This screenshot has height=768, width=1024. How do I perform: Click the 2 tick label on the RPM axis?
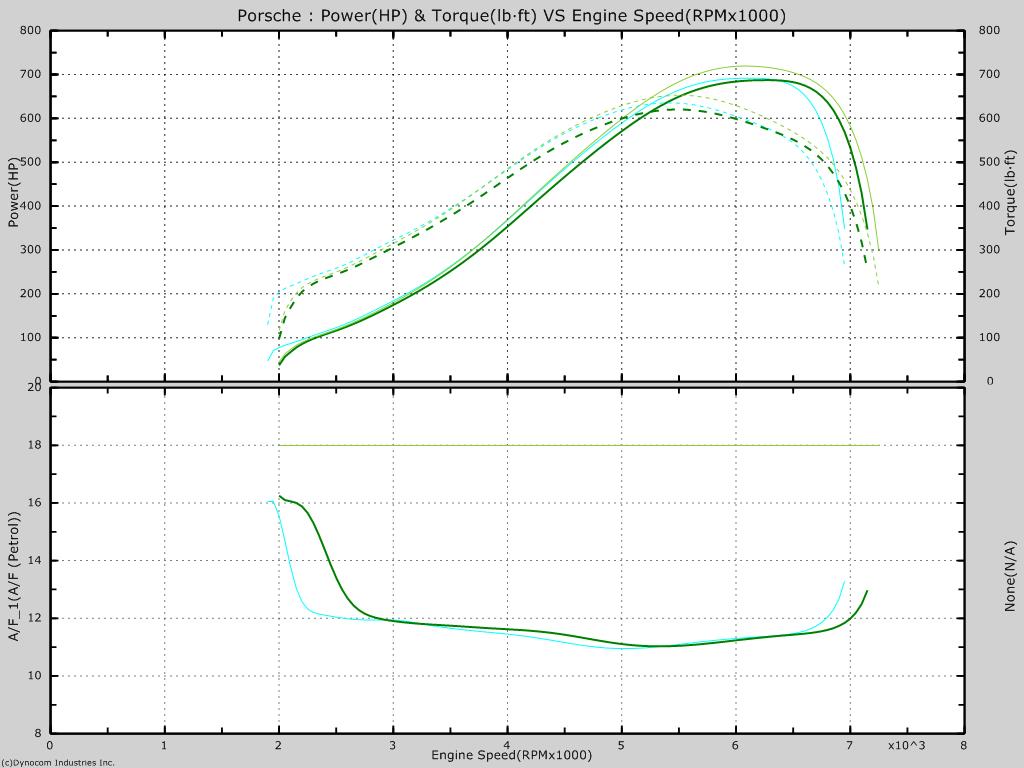[x=279, y=745]
